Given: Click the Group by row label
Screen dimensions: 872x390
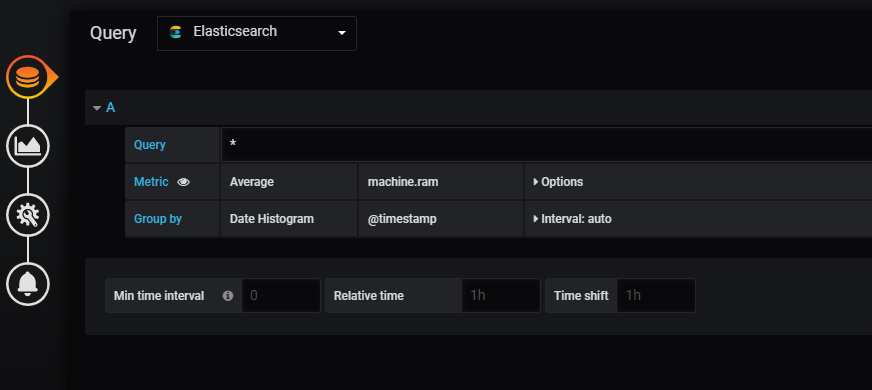Looking at the screenshot, I should point(158,219).
